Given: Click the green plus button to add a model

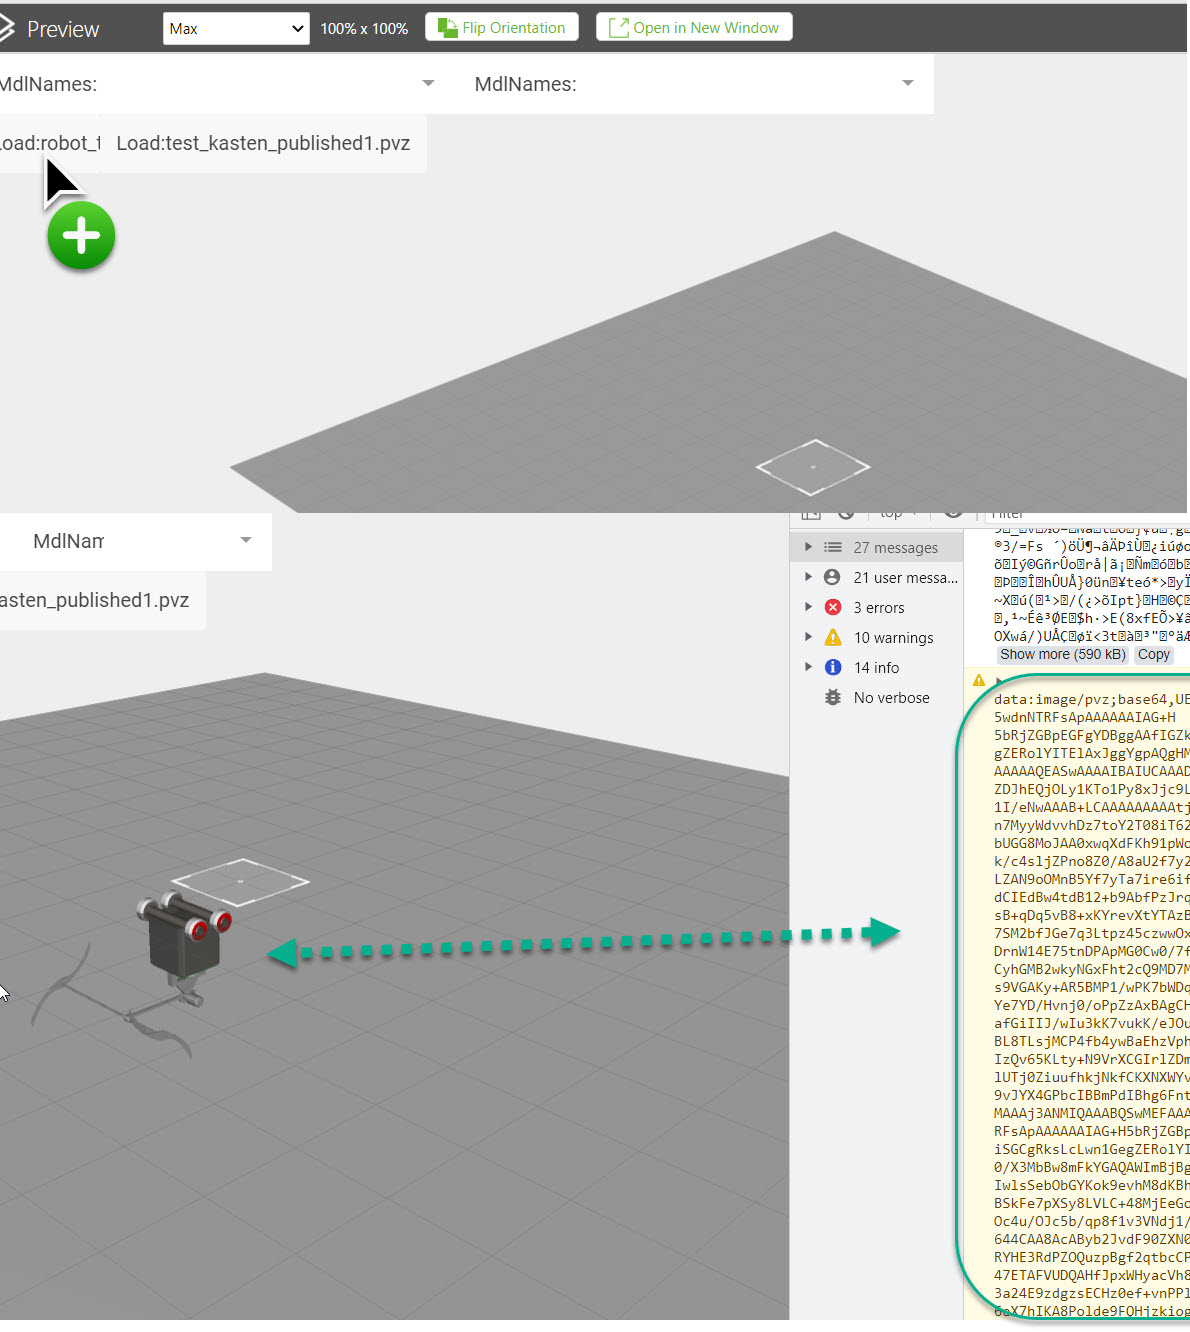Looking at the screenshot, I should [x=81, y=236].
